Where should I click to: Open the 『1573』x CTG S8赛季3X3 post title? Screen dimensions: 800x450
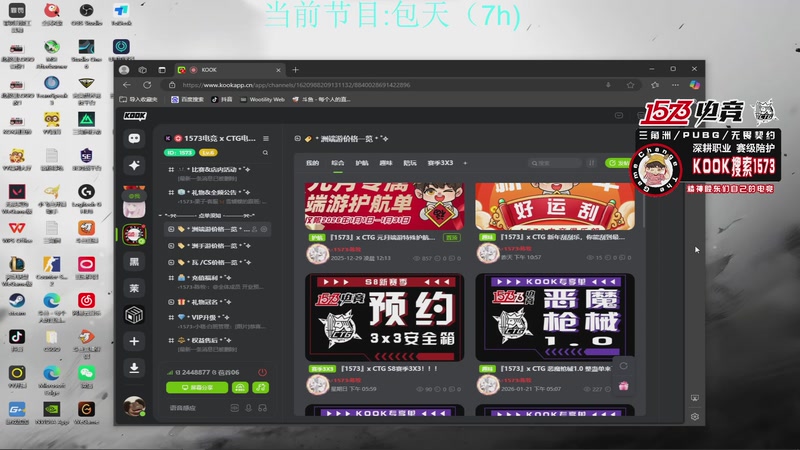389,368
